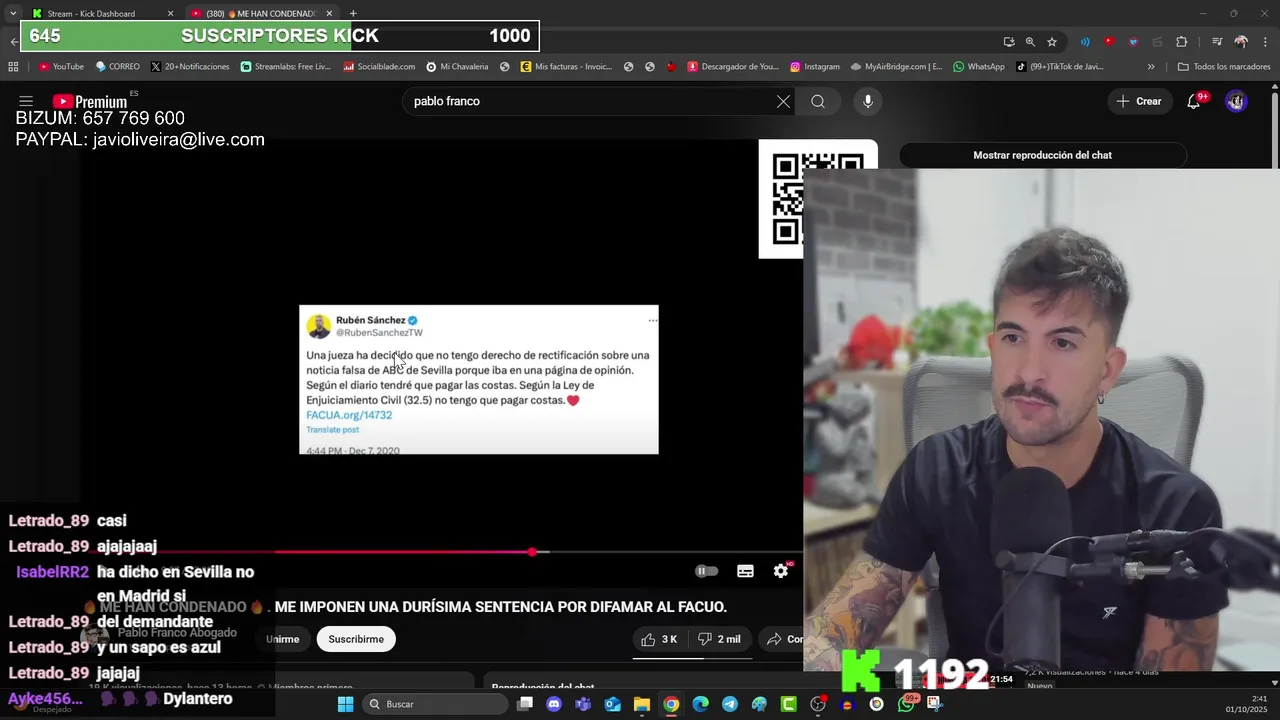Open WhatsApp from the taskbar
Viewport: 1280px width, 720px height.
[x=906, y=704]
